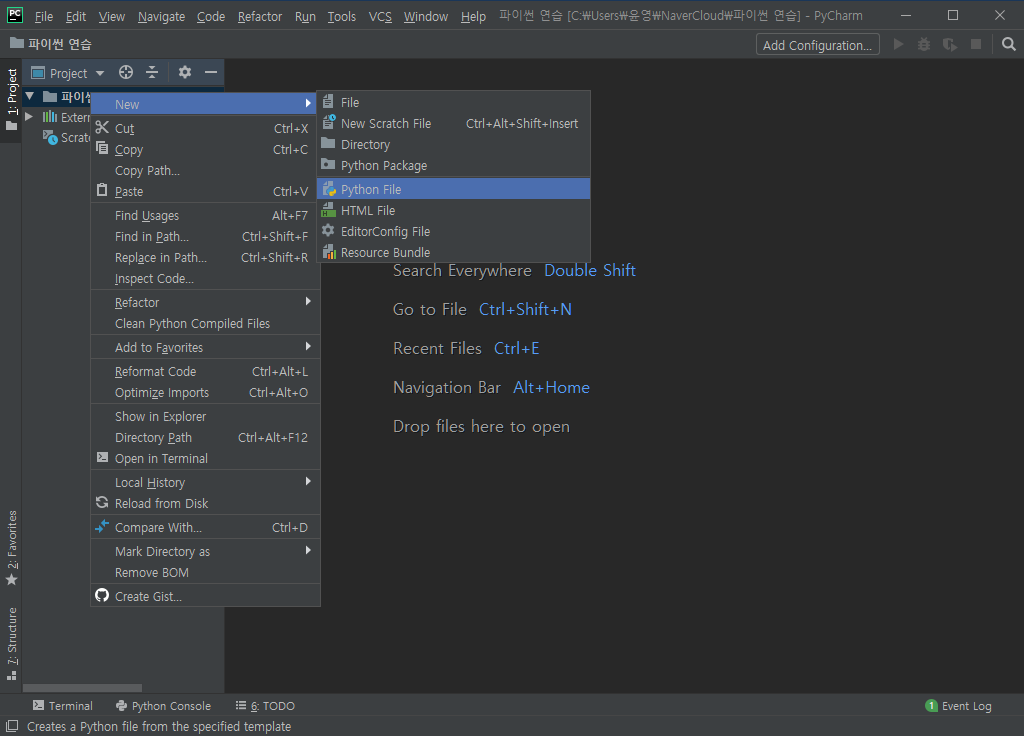Toggle the 1: Project side tool tab
The height and width of the screenshot is (736, 1024).
12,99
